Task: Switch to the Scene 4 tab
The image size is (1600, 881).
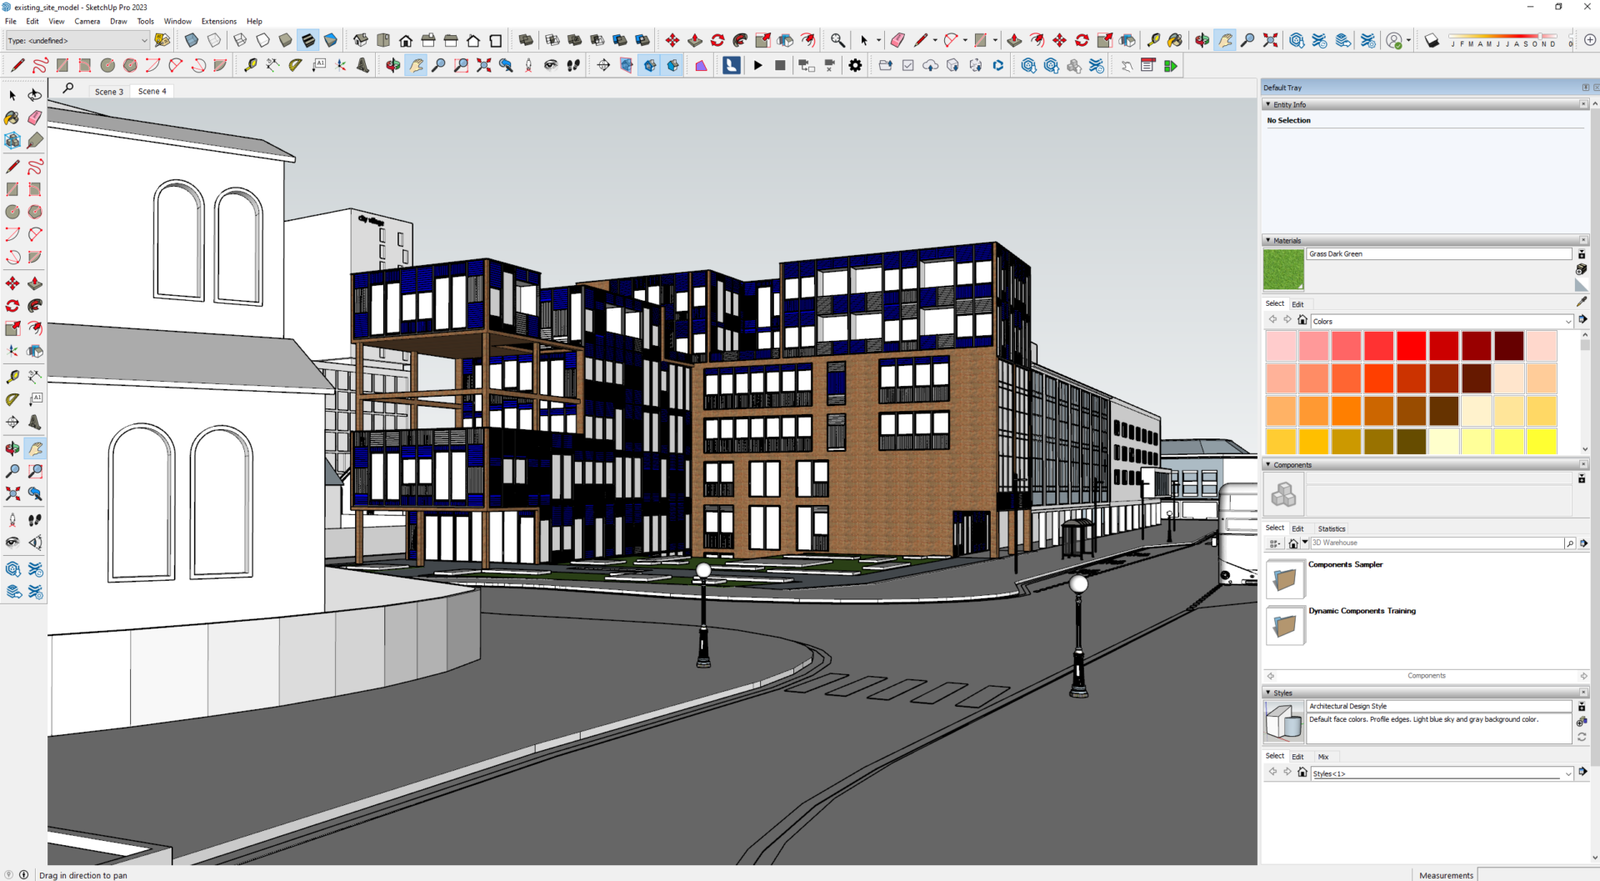Action: 152,91
